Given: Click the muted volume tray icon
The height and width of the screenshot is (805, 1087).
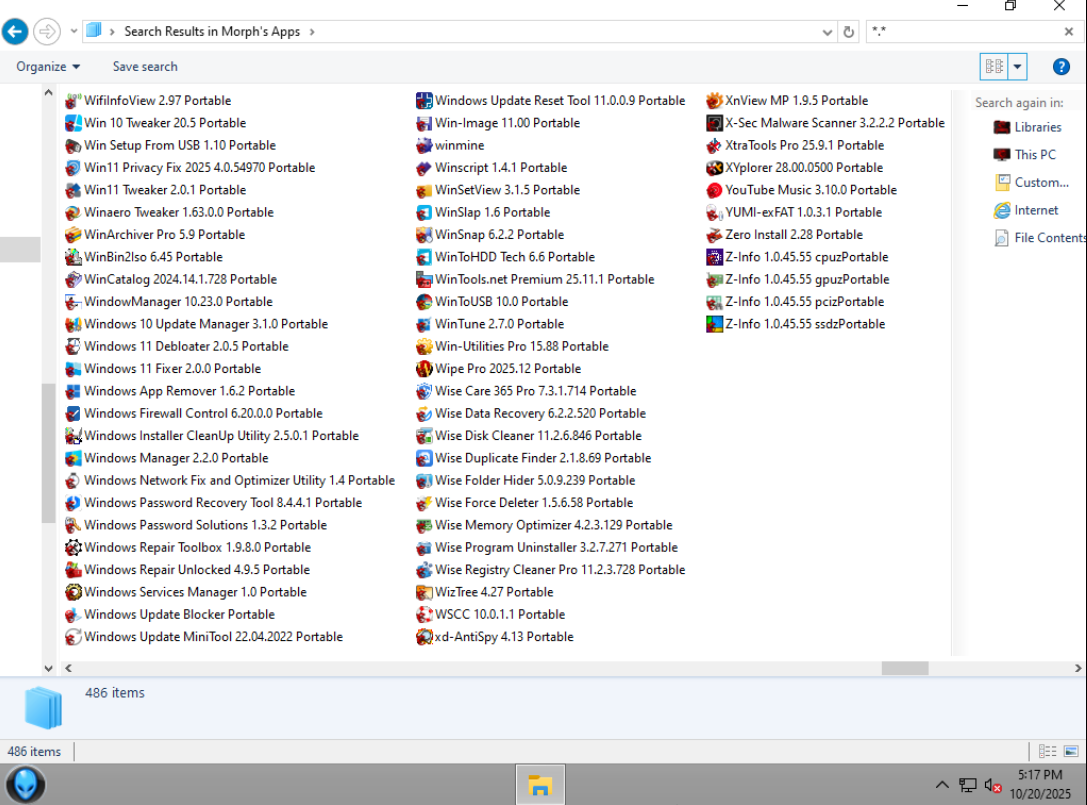Looking at the screenshot, I should 993,785.
